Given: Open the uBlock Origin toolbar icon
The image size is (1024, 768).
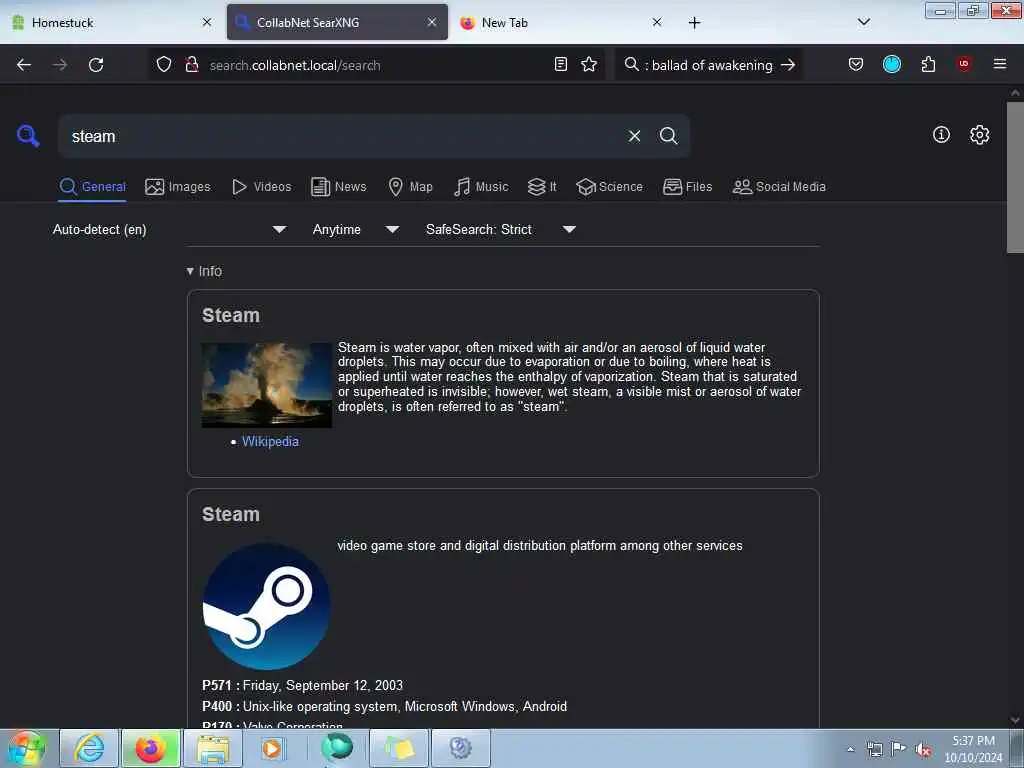Looking at the screenshot, I should (963, 63).
